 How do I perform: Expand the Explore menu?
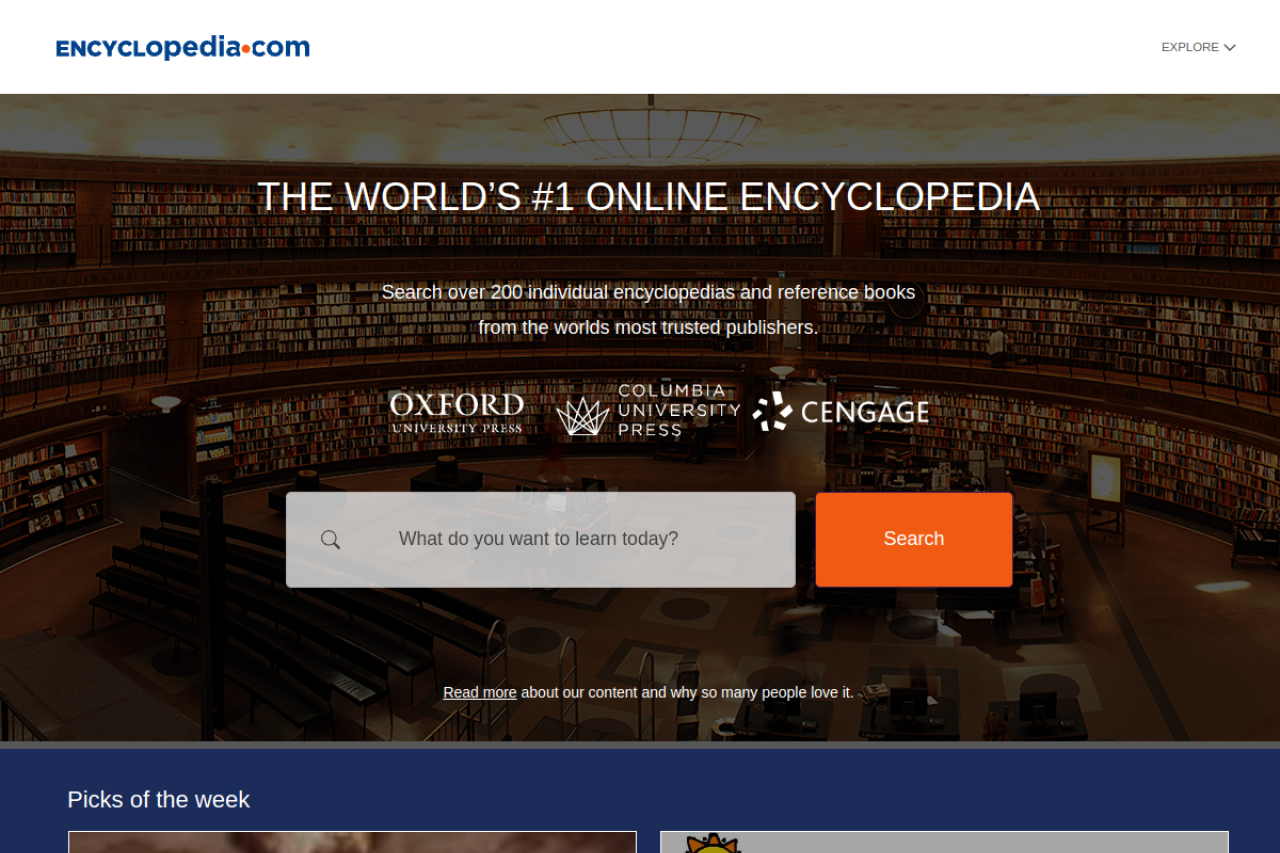point(1198,47)
